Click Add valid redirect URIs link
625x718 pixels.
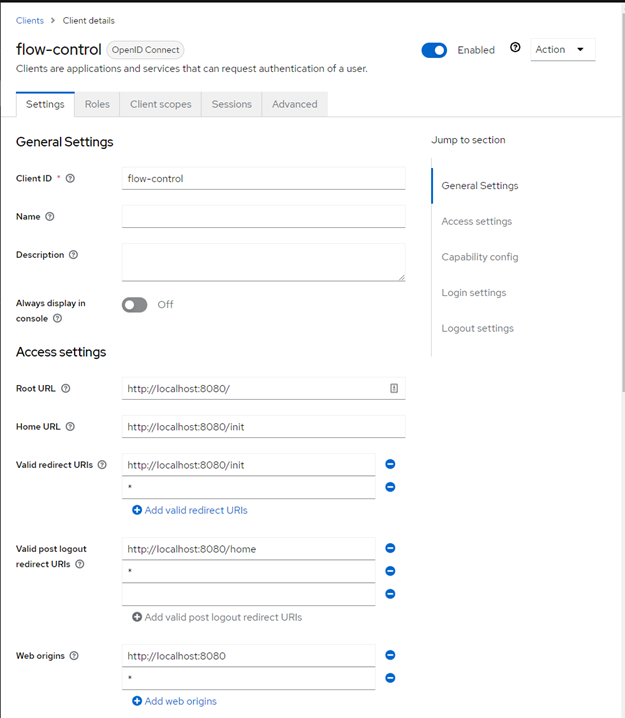pyautogui.click(x=189, y=510)
